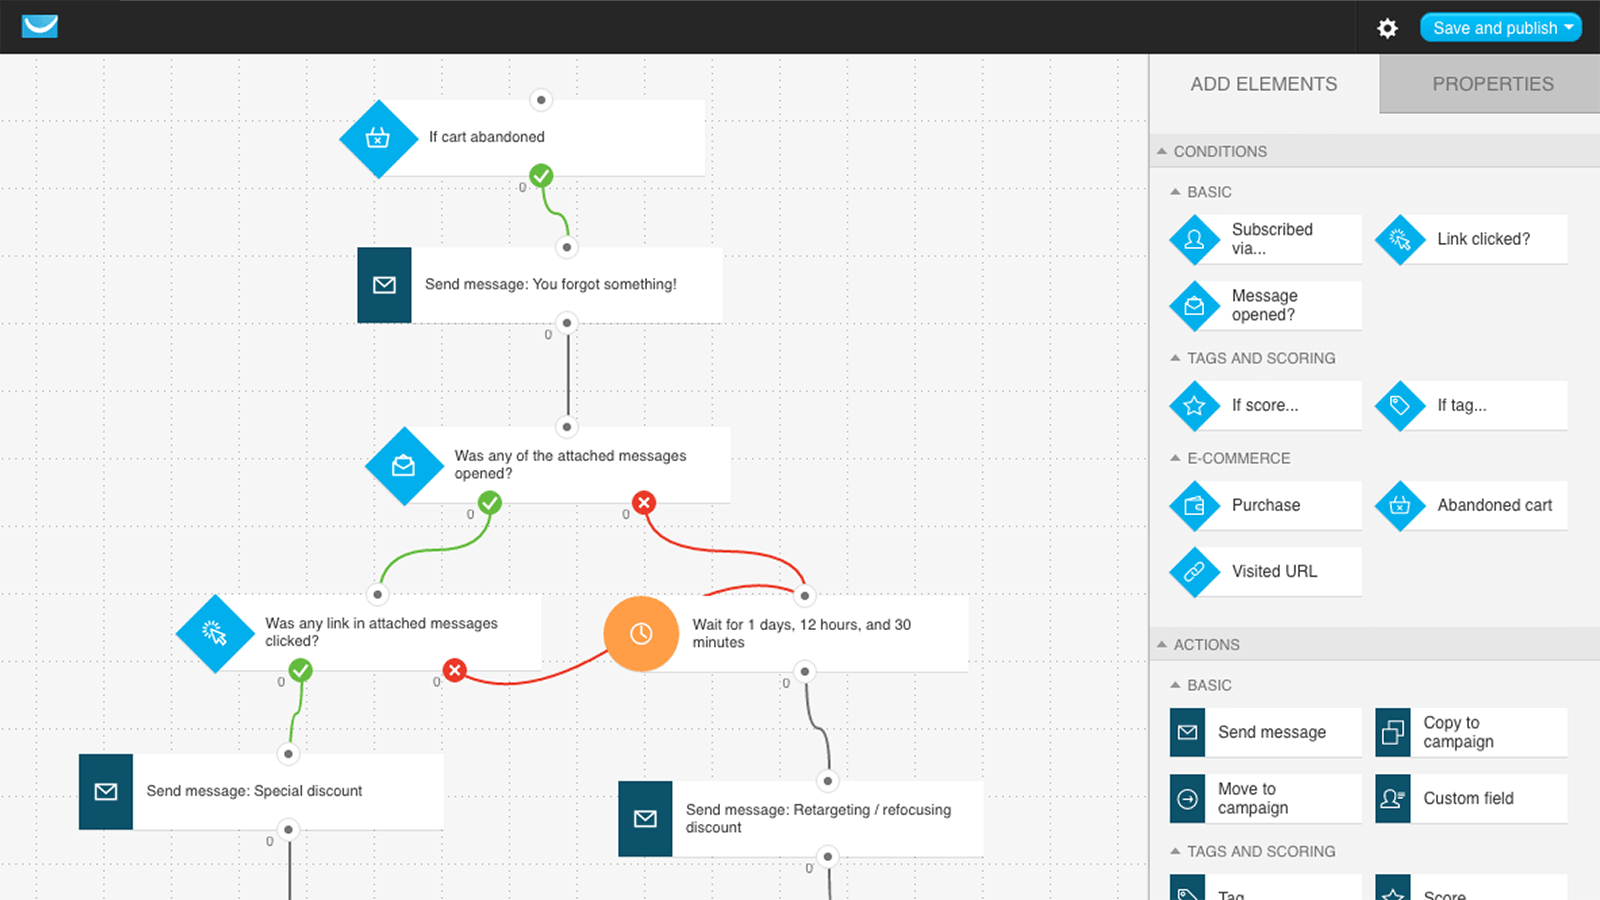The height and width of the screenshot is (900, 1600).
Task: Select the If score star icon
Action: pyautogui.click(x=1194, y=405)
